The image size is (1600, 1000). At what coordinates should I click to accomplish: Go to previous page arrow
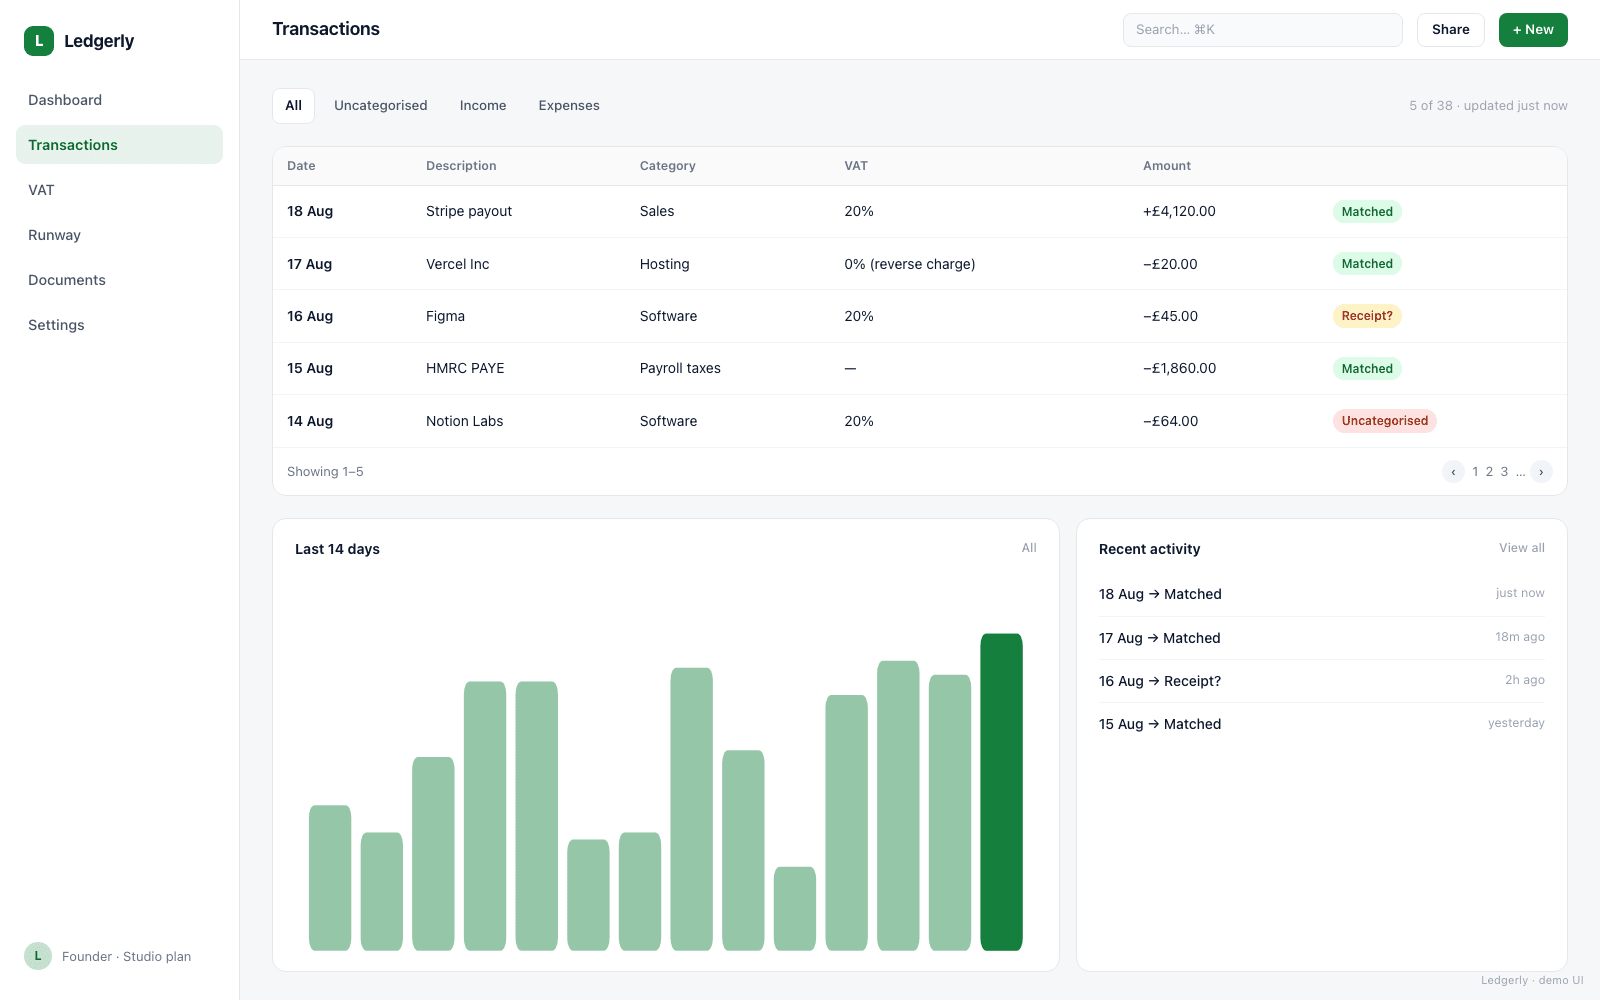coord(1453,472)
